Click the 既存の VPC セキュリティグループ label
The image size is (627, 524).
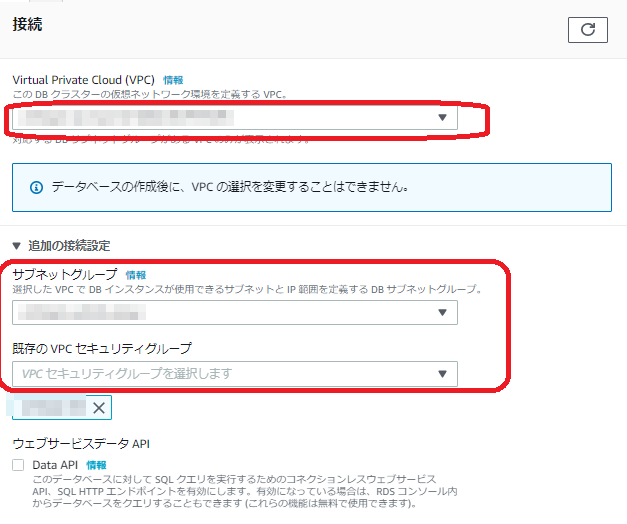click(102, 348)
